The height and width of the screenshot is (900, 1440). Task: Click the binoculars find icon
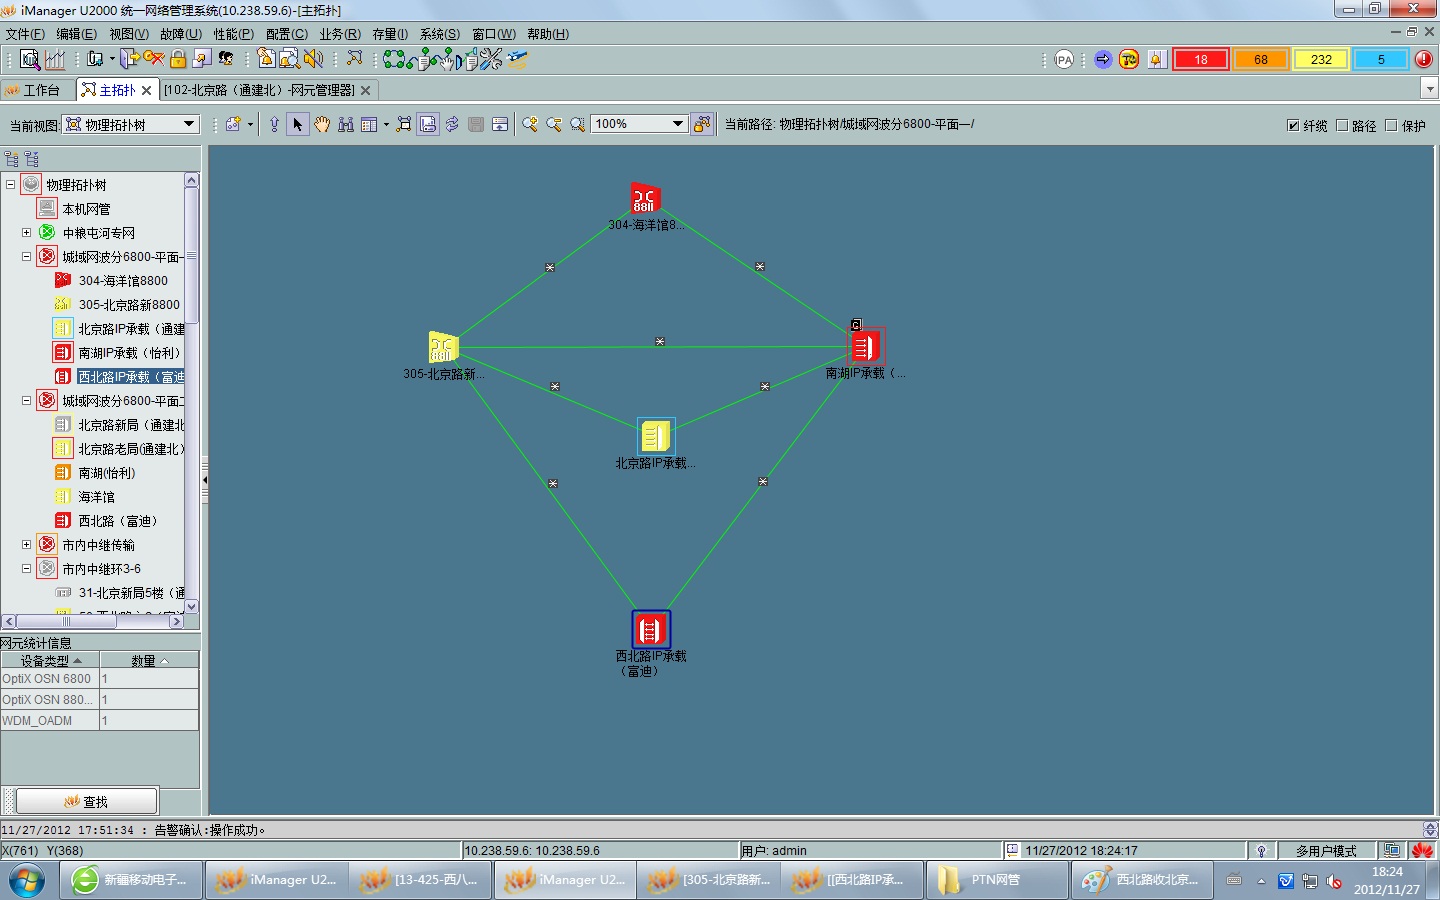click(346, 124)
